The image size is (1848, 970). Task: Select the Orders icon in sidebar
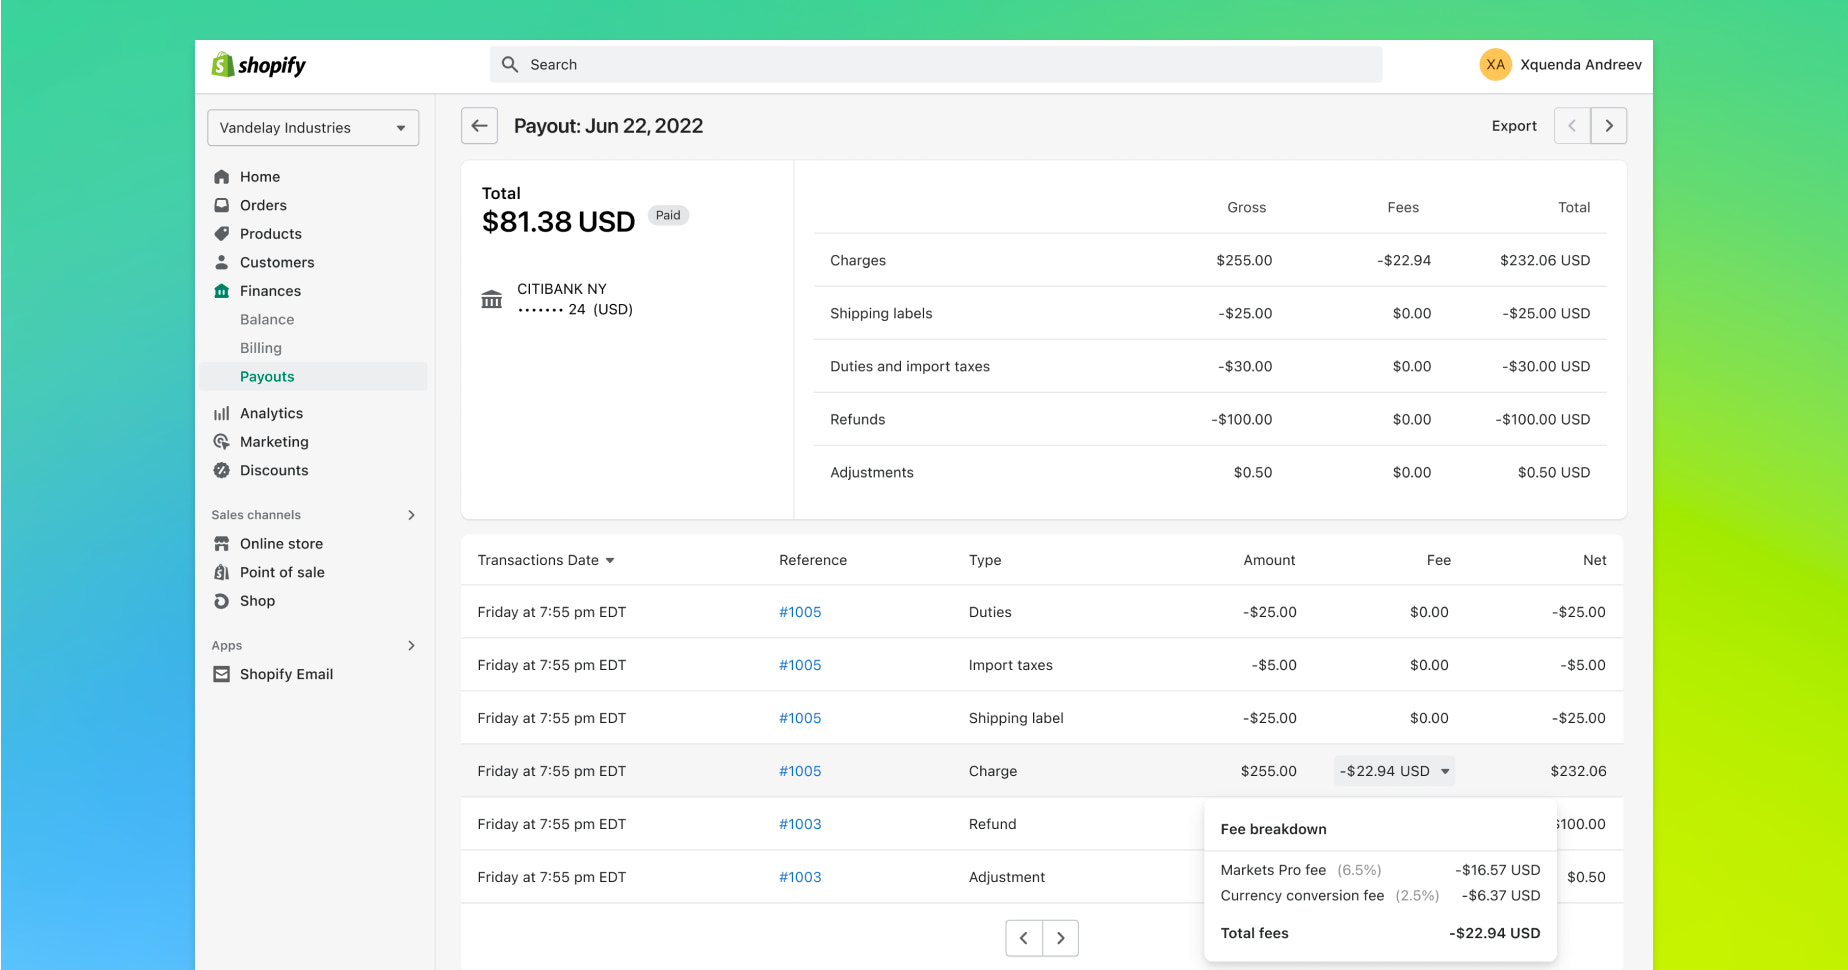pos(222,205)
